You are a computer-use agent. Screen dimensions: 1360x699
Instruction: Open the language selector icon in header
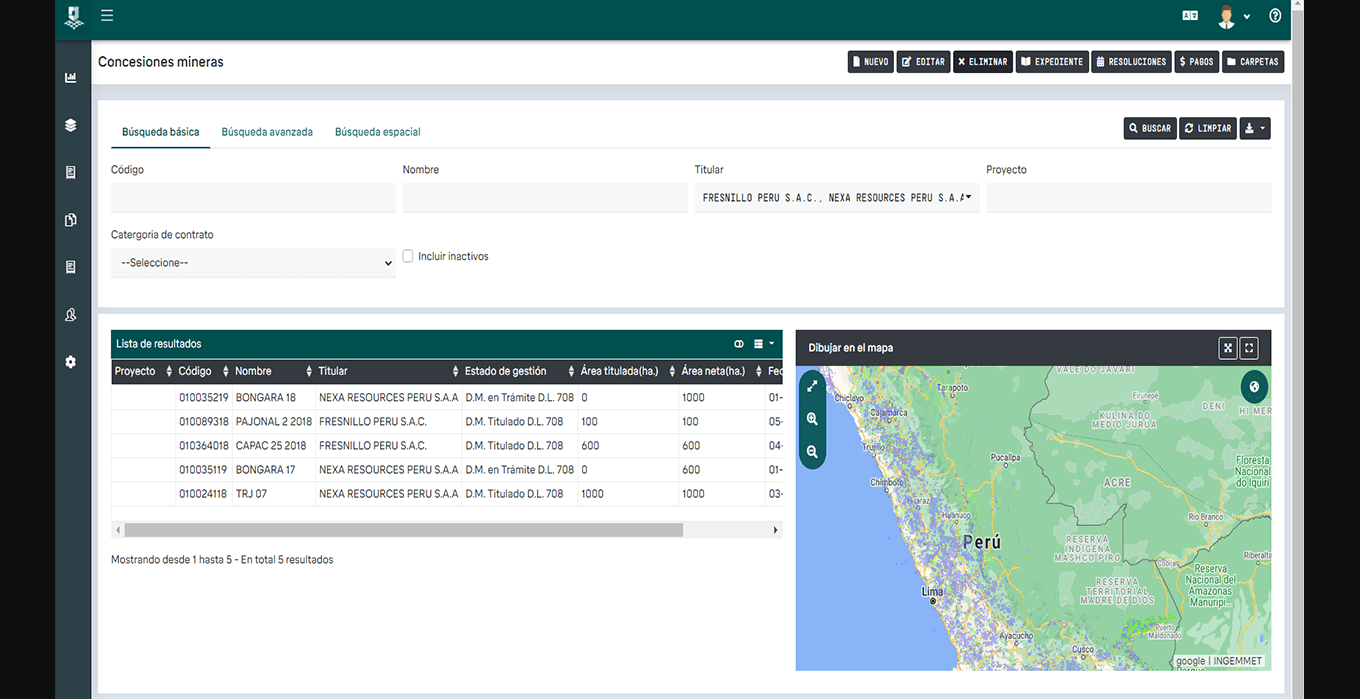point(1190,16)
